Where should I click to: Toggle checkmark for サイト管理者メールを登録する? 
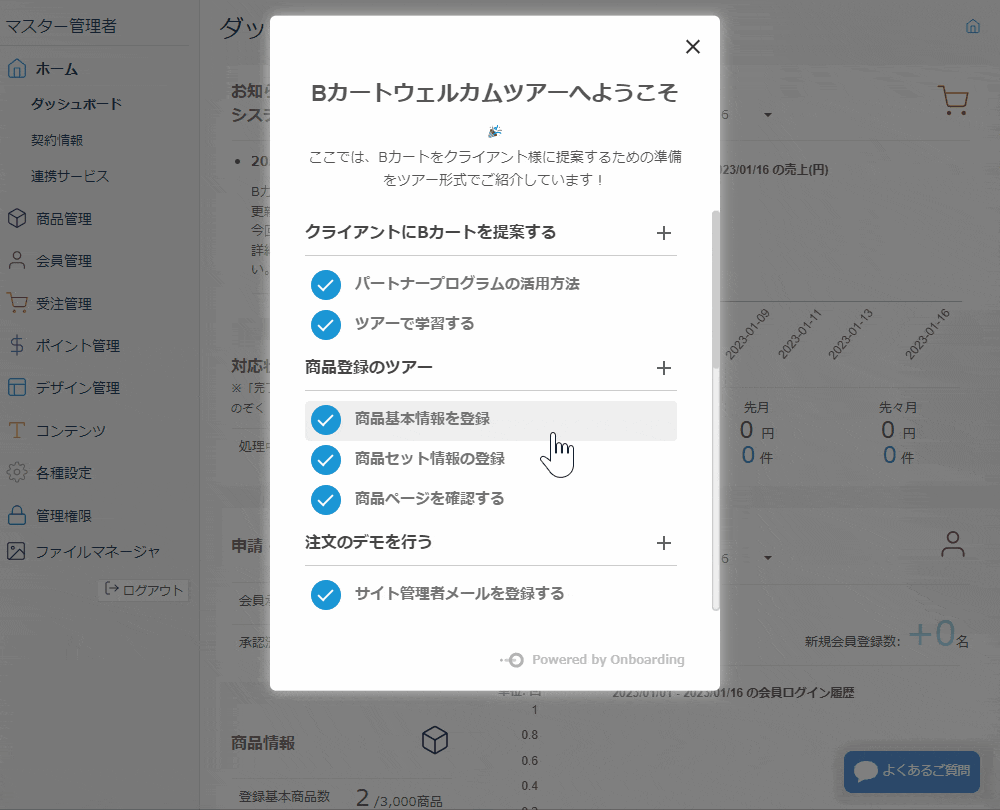click(x=326, y=594)
